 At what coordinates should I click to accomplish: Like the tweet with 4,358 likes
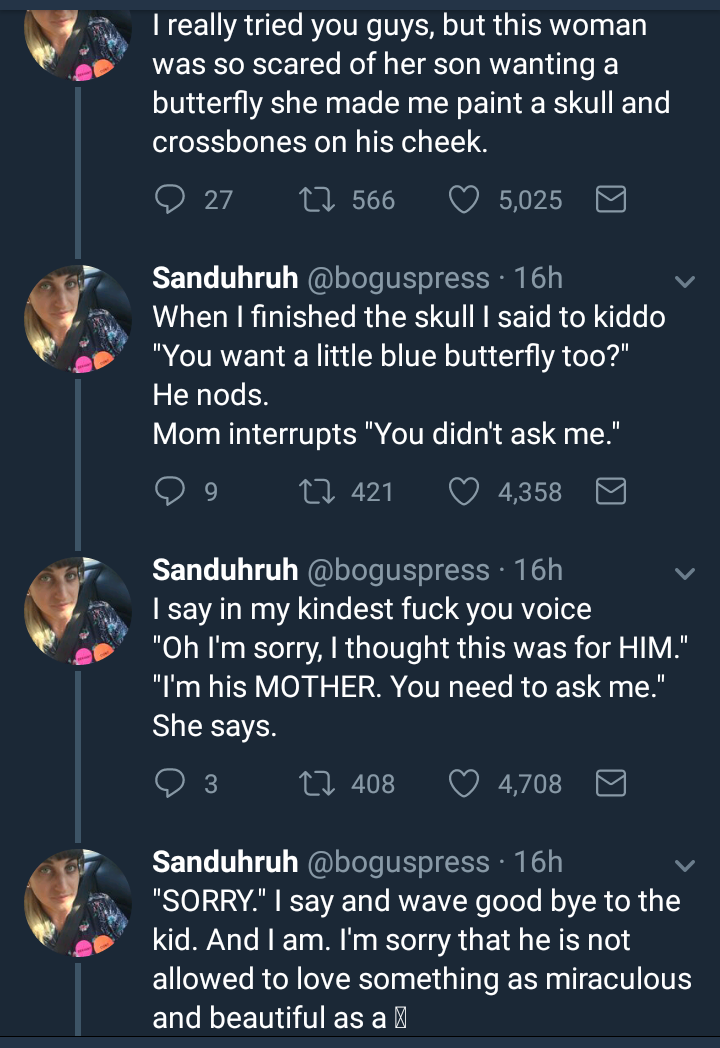tap(463, 491)
